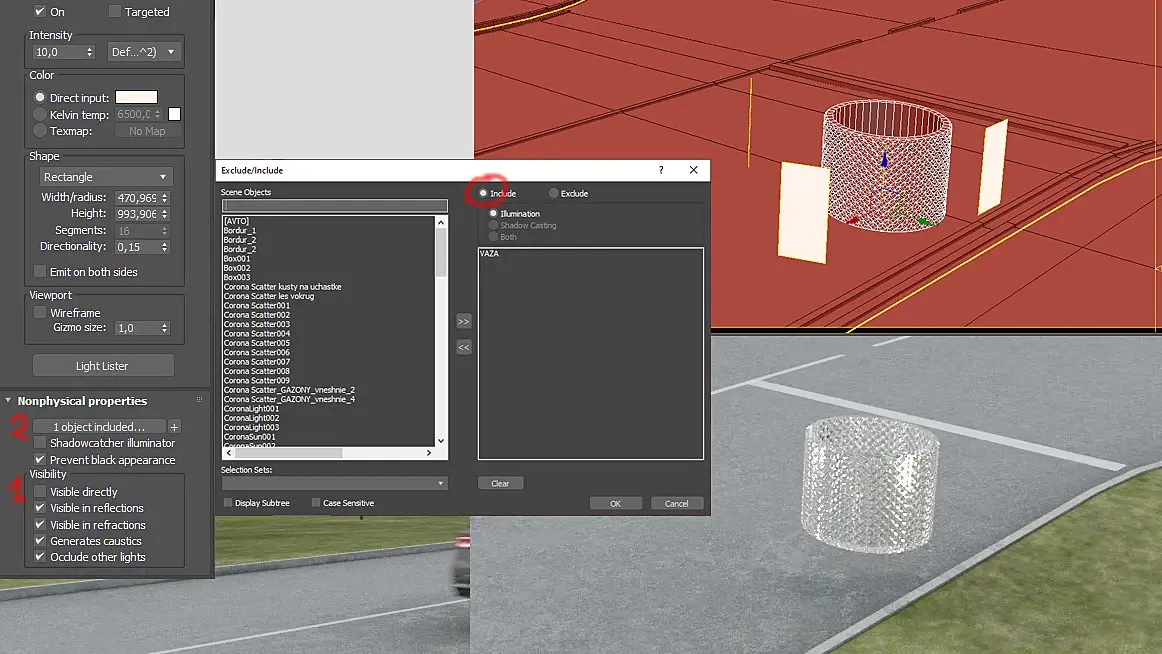Click the >> move-right arrow button
Image resolution: width=1162 pixels, height=654 pixels.
pyautogui.click(x=463, y=321)
